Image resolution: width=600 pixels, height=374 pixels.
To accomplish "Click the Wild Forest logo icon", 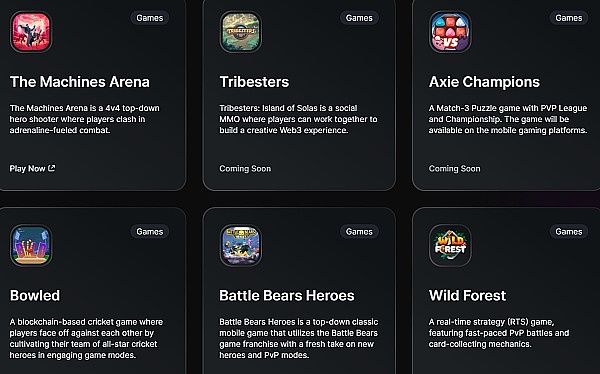I will [x=450, y=245].
